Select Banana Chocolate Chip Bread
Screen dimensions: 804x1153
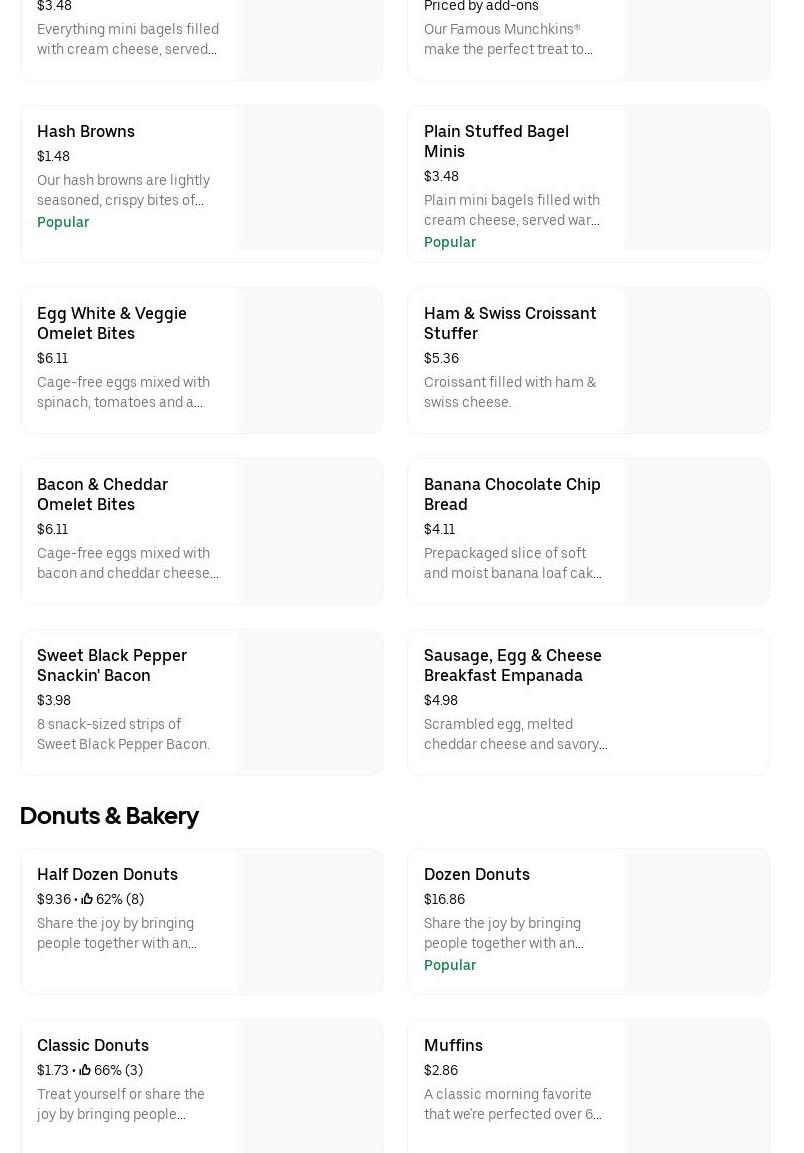tap(512, 494)
